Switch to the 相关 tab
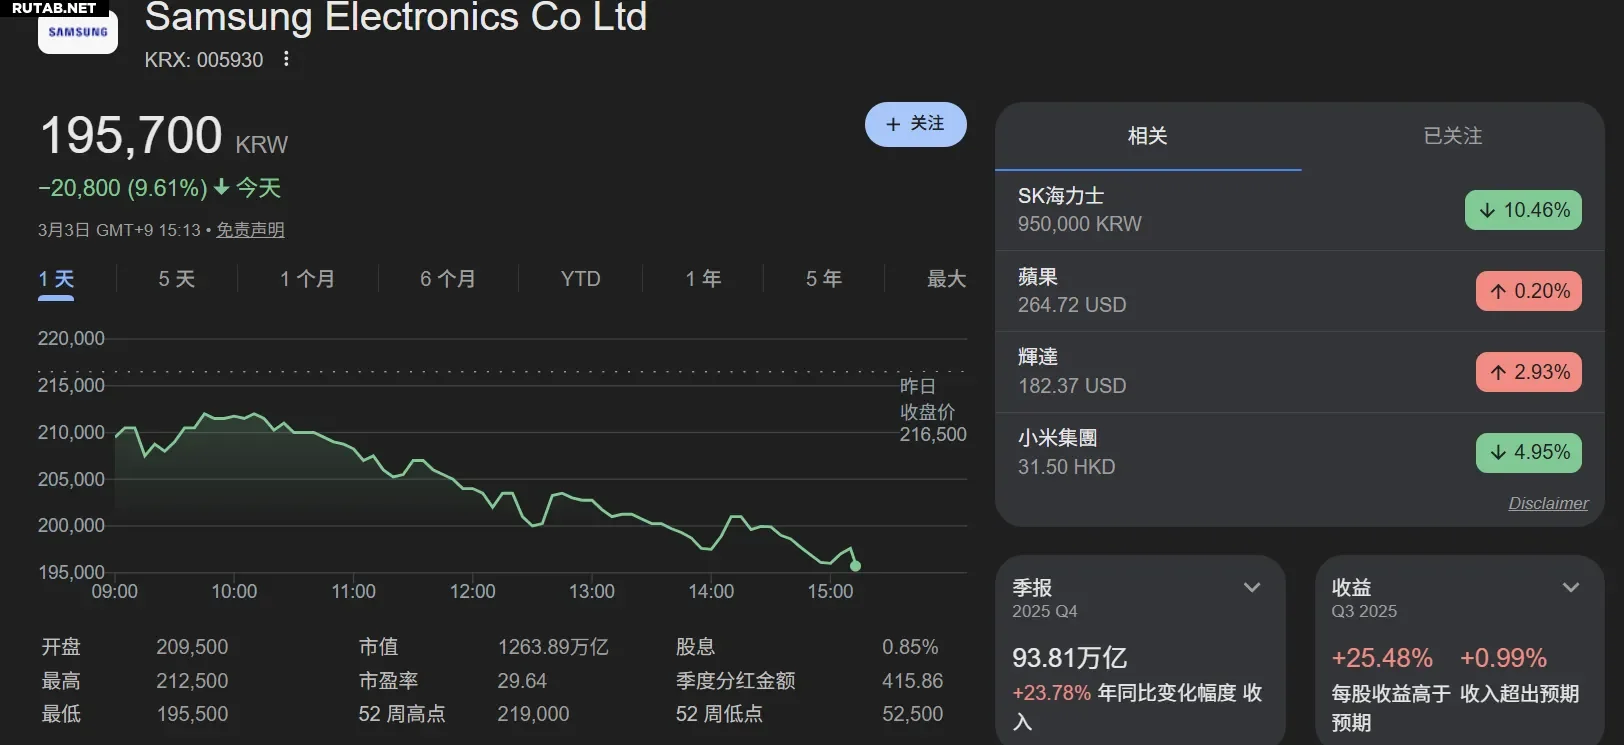The width and height of the screenshot is (1624, 745). pyautogui.click(x=1148, y=136)
